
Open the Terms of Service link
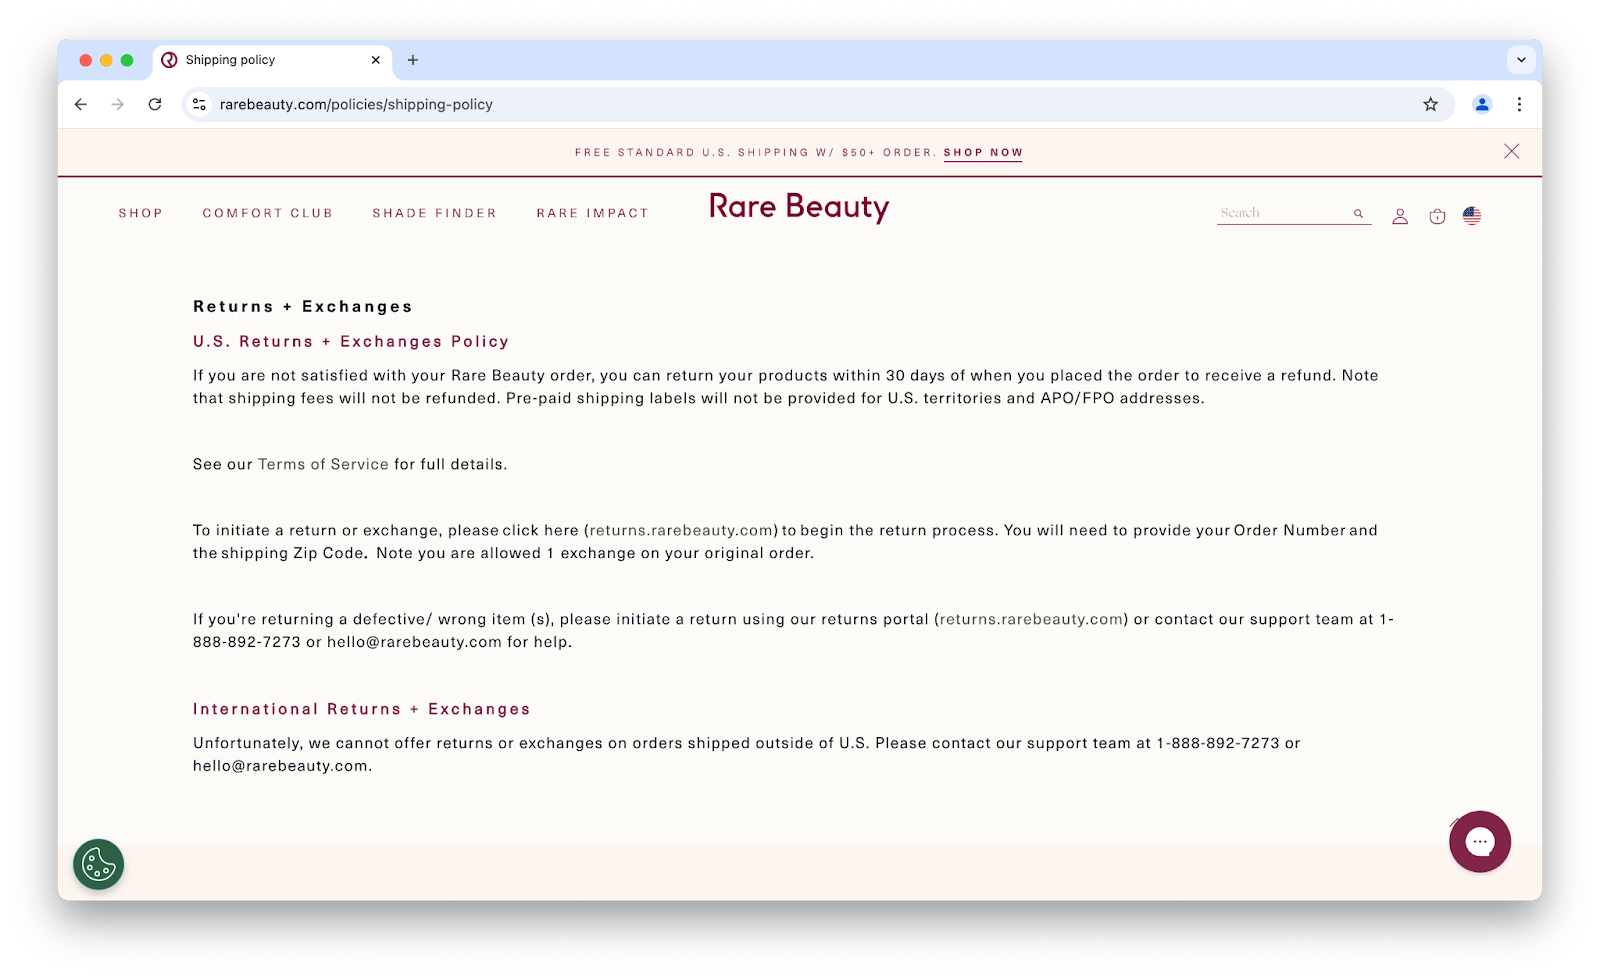pos(323,464)
